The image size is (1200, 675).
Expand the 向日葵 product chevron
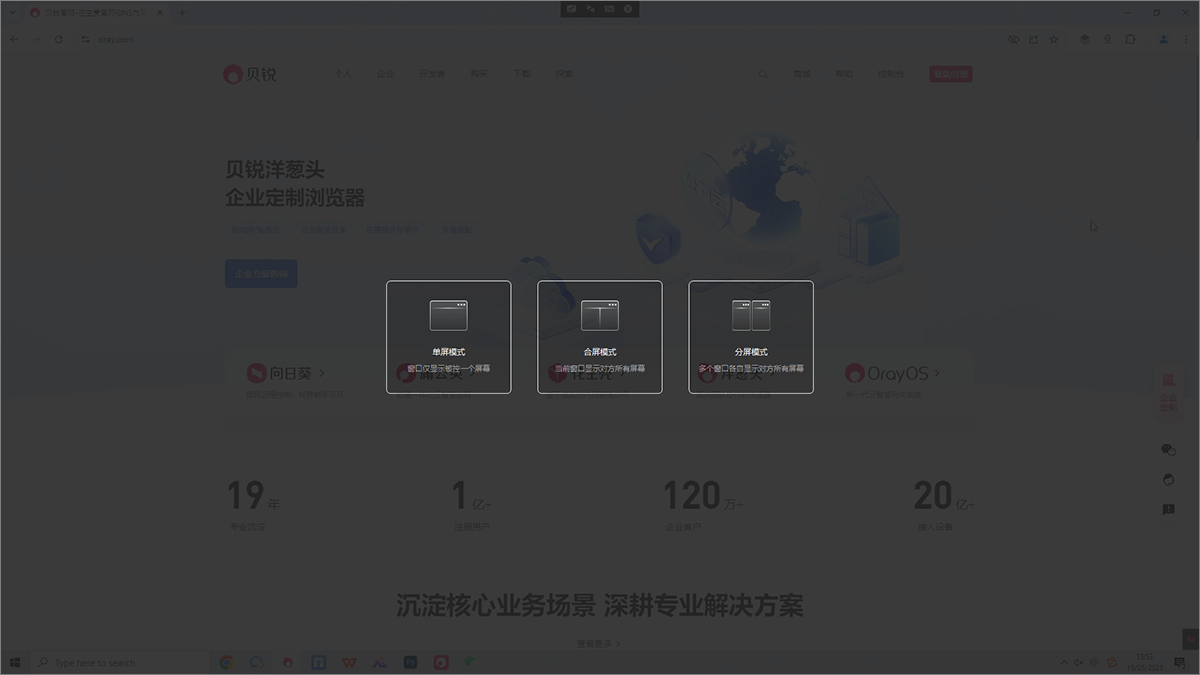[x=322, y=373]
